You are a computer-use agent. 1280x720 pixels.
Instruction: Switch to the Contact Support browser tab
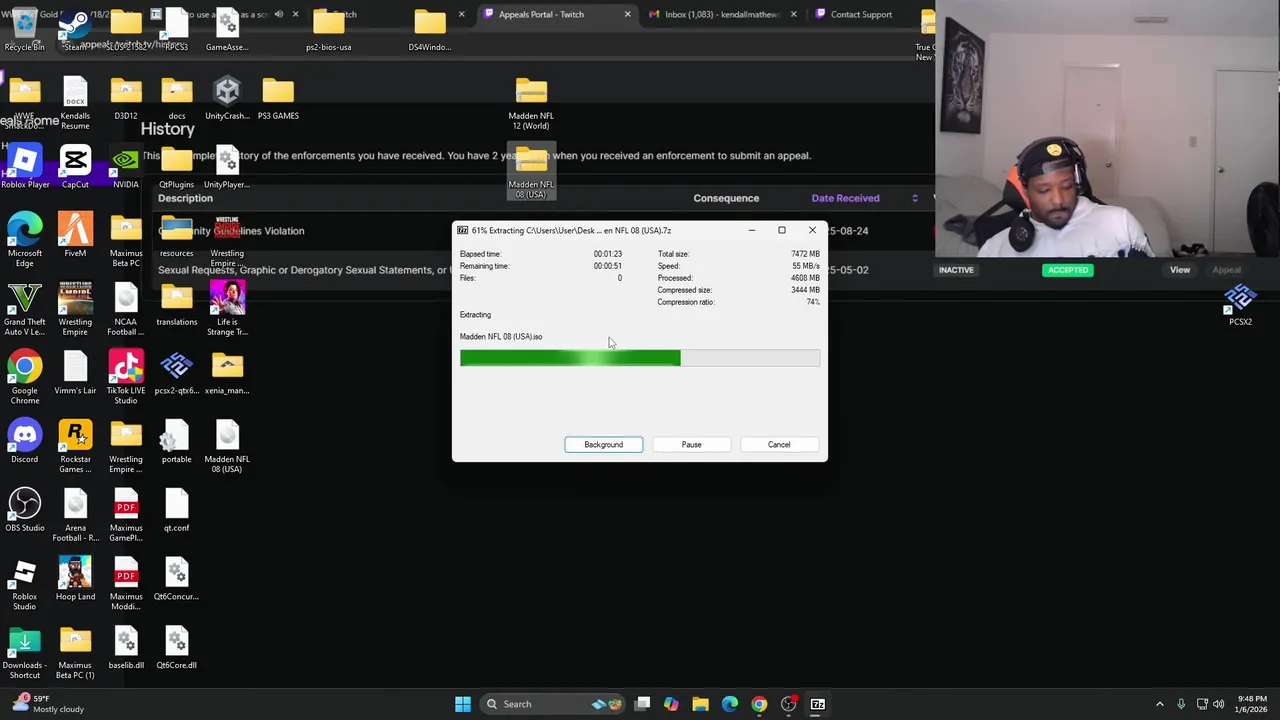click(x=861, y=14)
